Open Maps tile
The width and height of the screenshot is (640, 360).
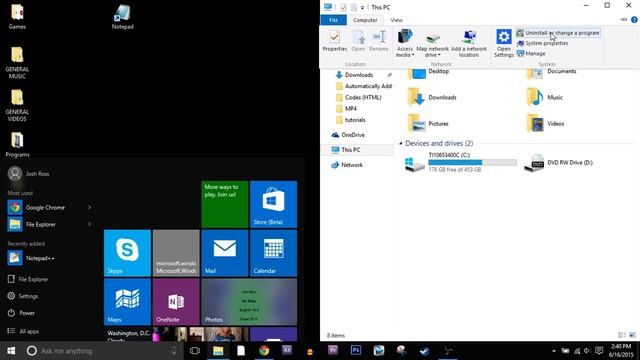click(127, 302)
